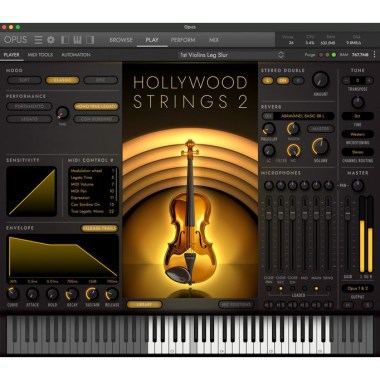
Task: Open the hamburger main menu icon
Action: [38, 40]
